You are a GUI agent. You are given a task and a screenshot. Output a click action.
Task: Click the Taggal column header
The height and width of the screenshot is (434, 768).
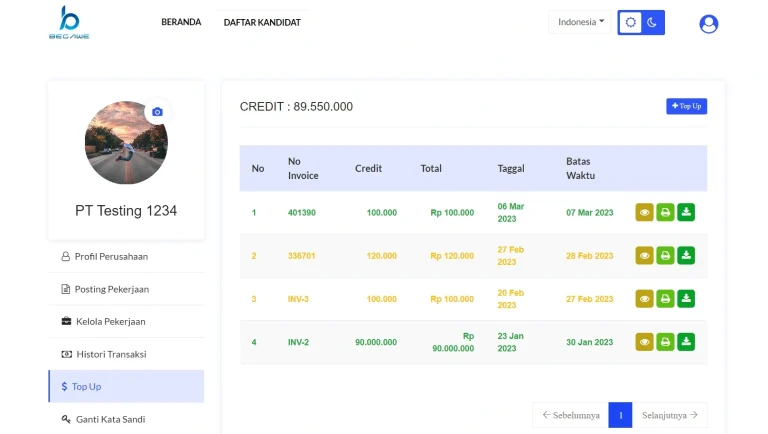point(511,169)
